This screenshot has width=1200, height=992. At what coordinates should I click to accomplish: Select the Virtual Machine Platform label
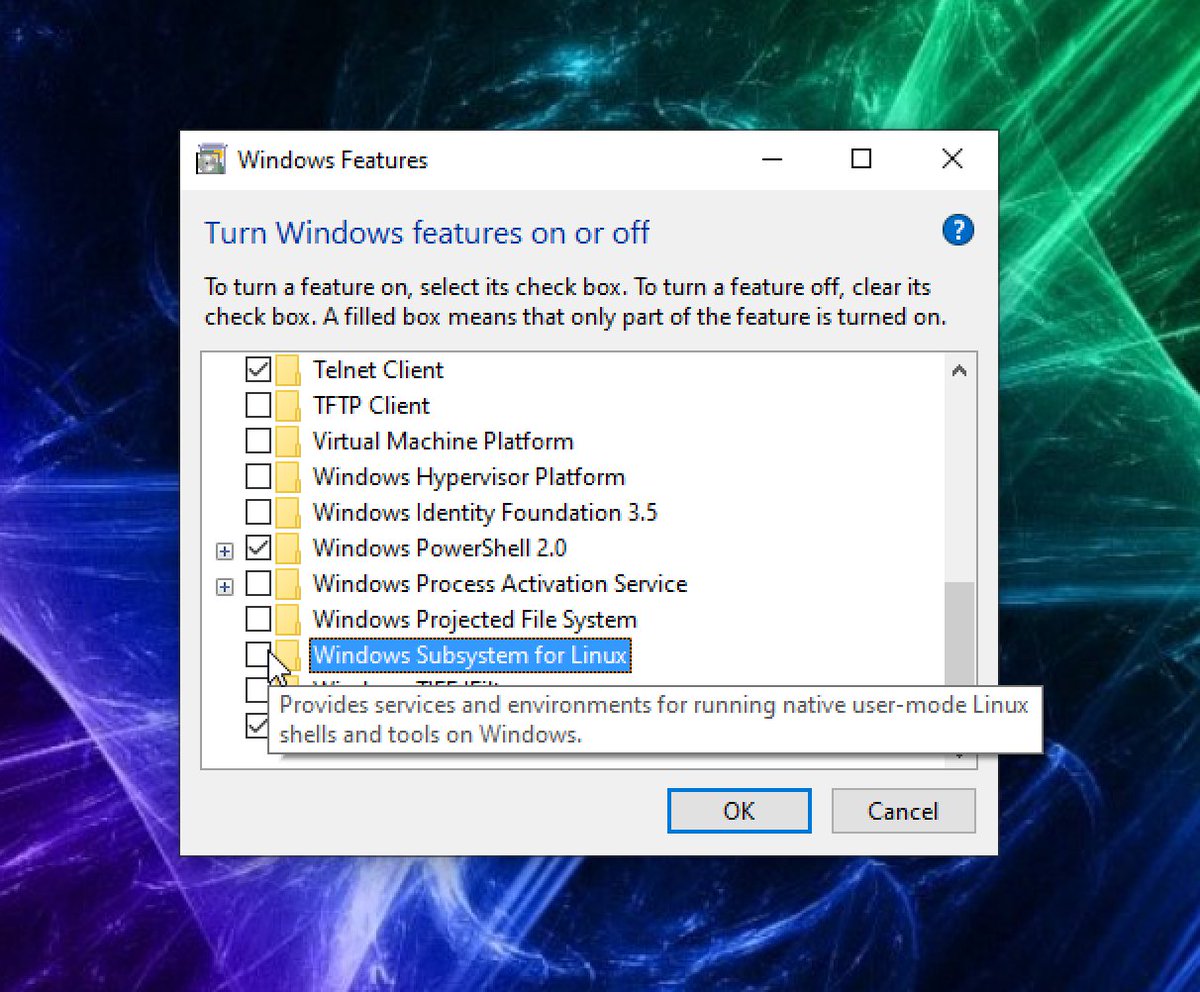coord(443,442)
